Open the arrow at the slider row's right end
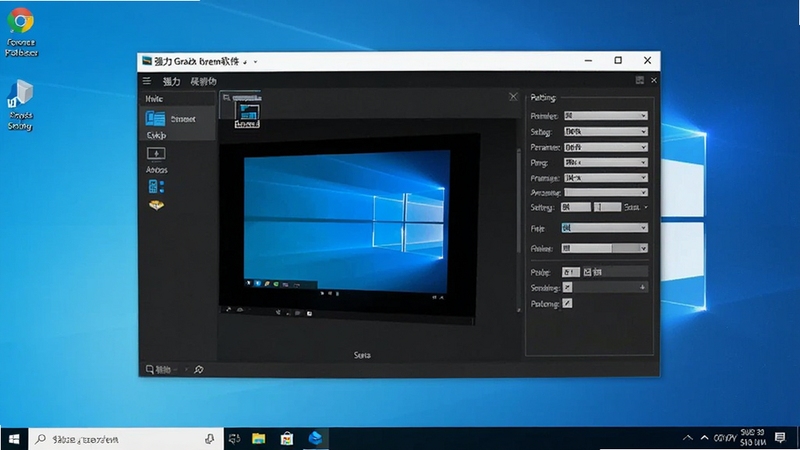 click(643, 248)
